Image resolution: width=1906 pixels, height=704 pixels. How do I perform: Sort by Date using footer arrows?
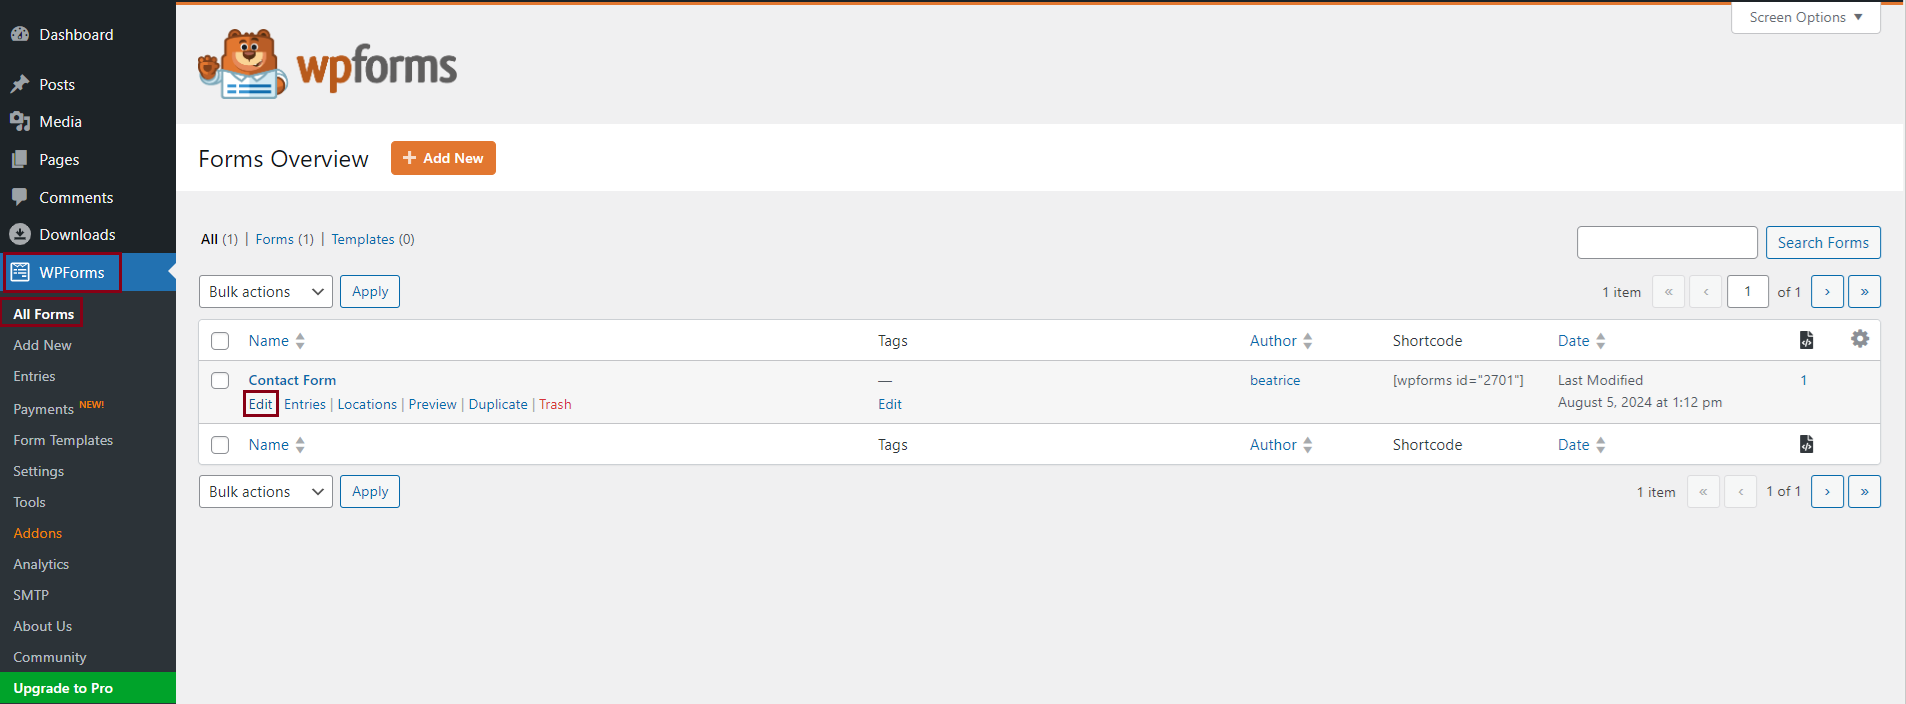tap(1601, 445)
